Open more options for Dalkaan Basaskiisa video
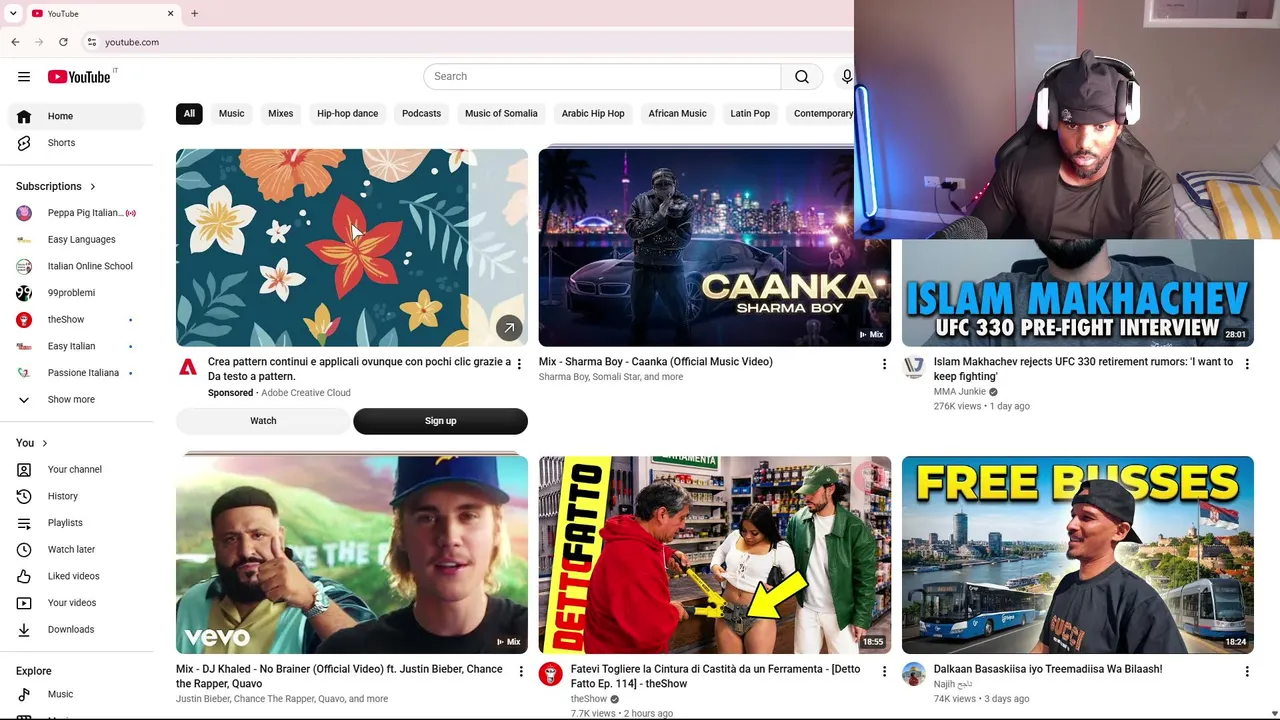This screenshot has width=1280, height=720. click(x=1246, y=671)
